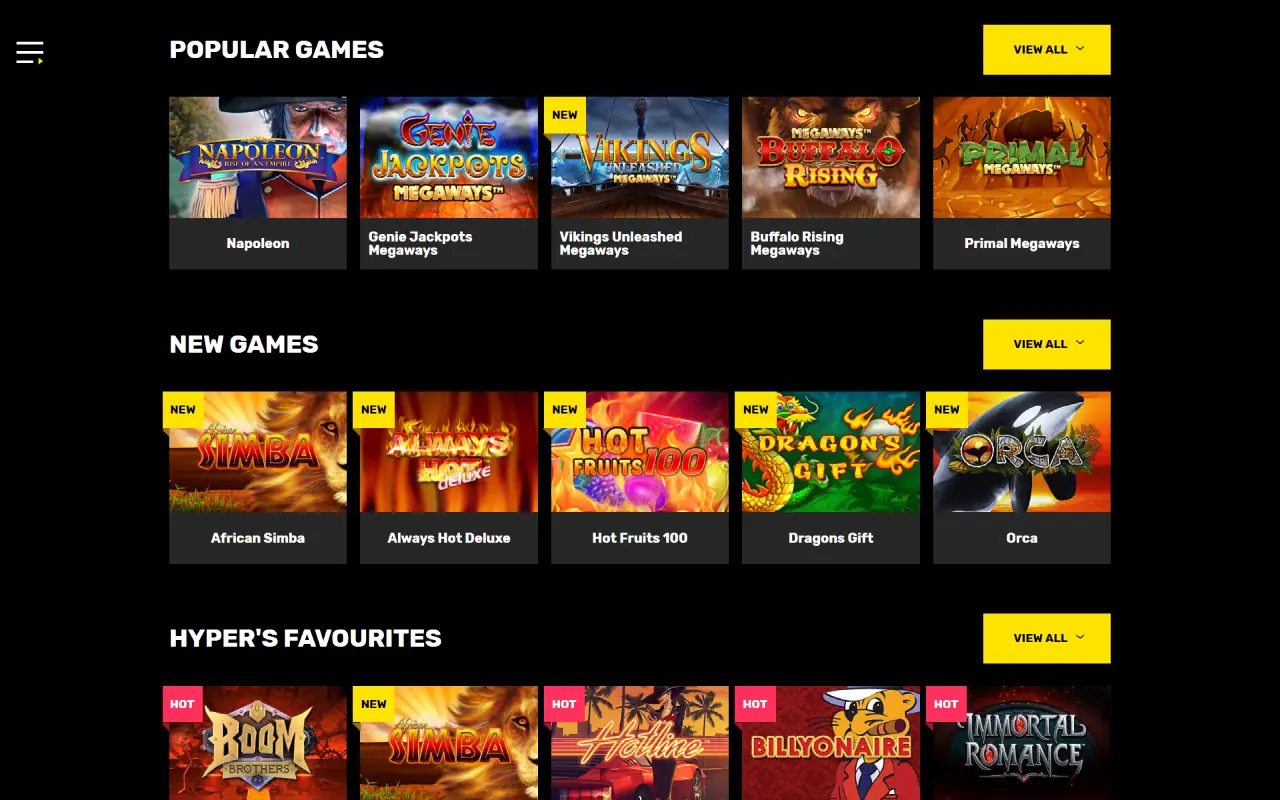Viewport: 1280px width, 800px height.
Task: Expand View All for Popular Games
Action: point(1046,49)
